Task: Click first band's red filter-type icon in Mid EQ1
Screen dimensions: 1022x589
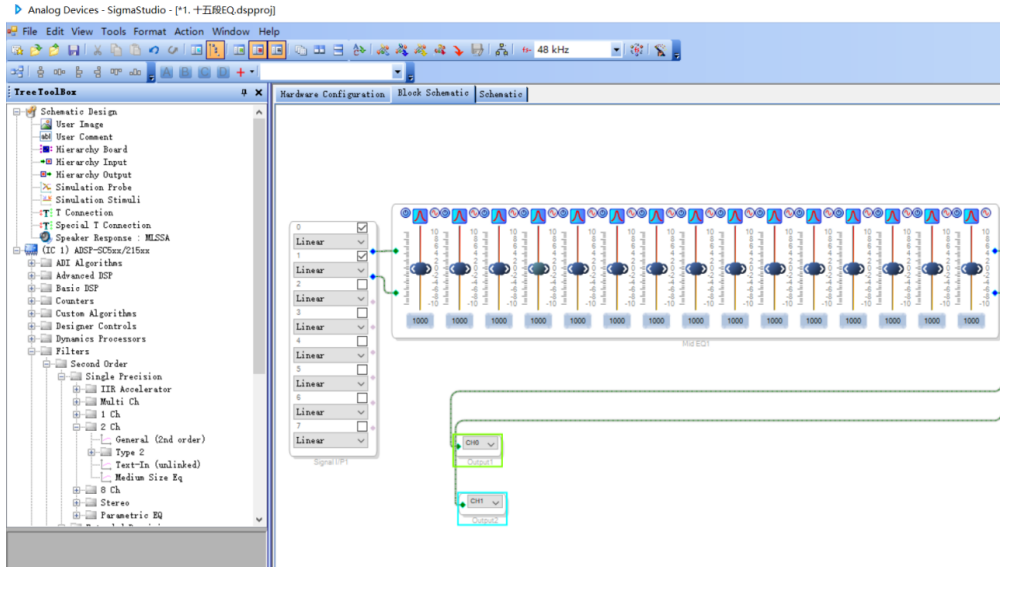Action: click(420, 216)
